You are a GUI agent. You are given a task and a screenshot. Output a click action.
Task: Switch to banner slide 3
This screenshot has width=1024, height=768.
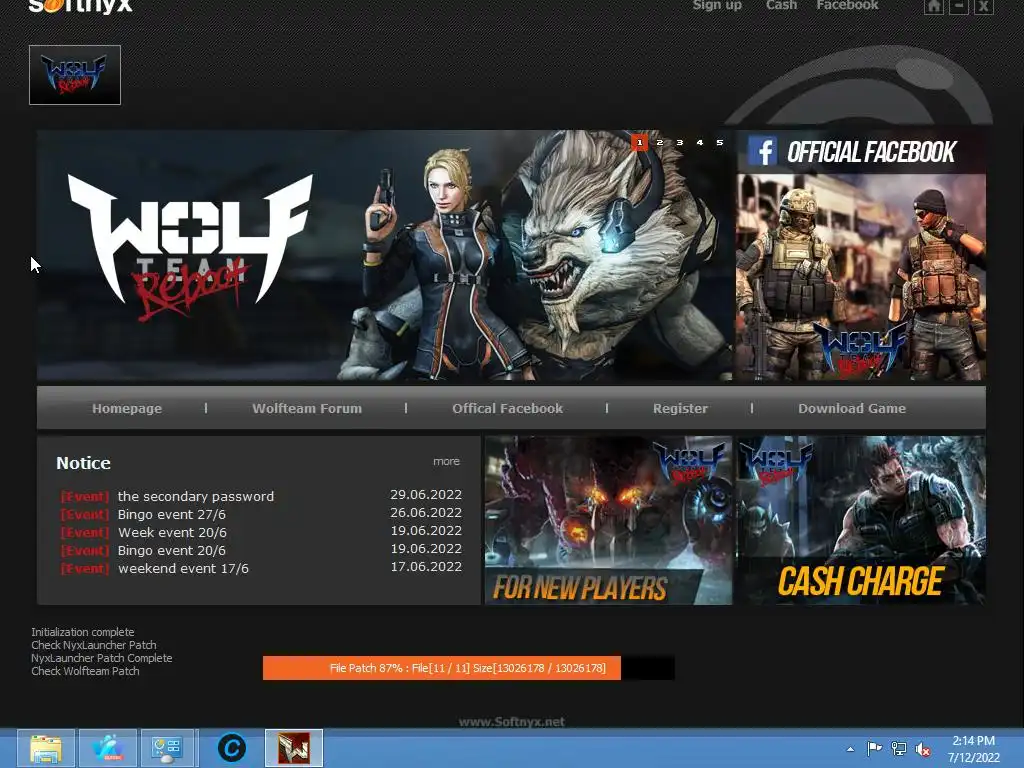pos(680,142)
